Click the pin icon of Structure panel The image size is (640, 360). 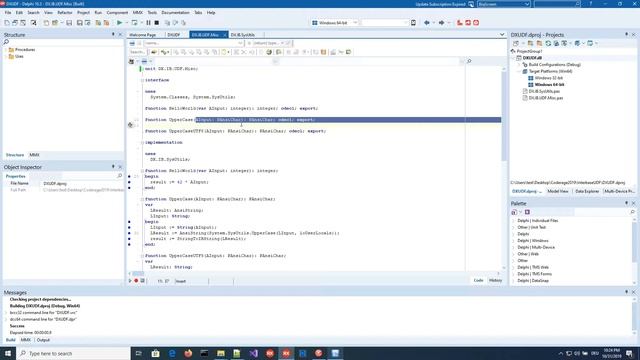pyautogui.click(x=113, y=35)
